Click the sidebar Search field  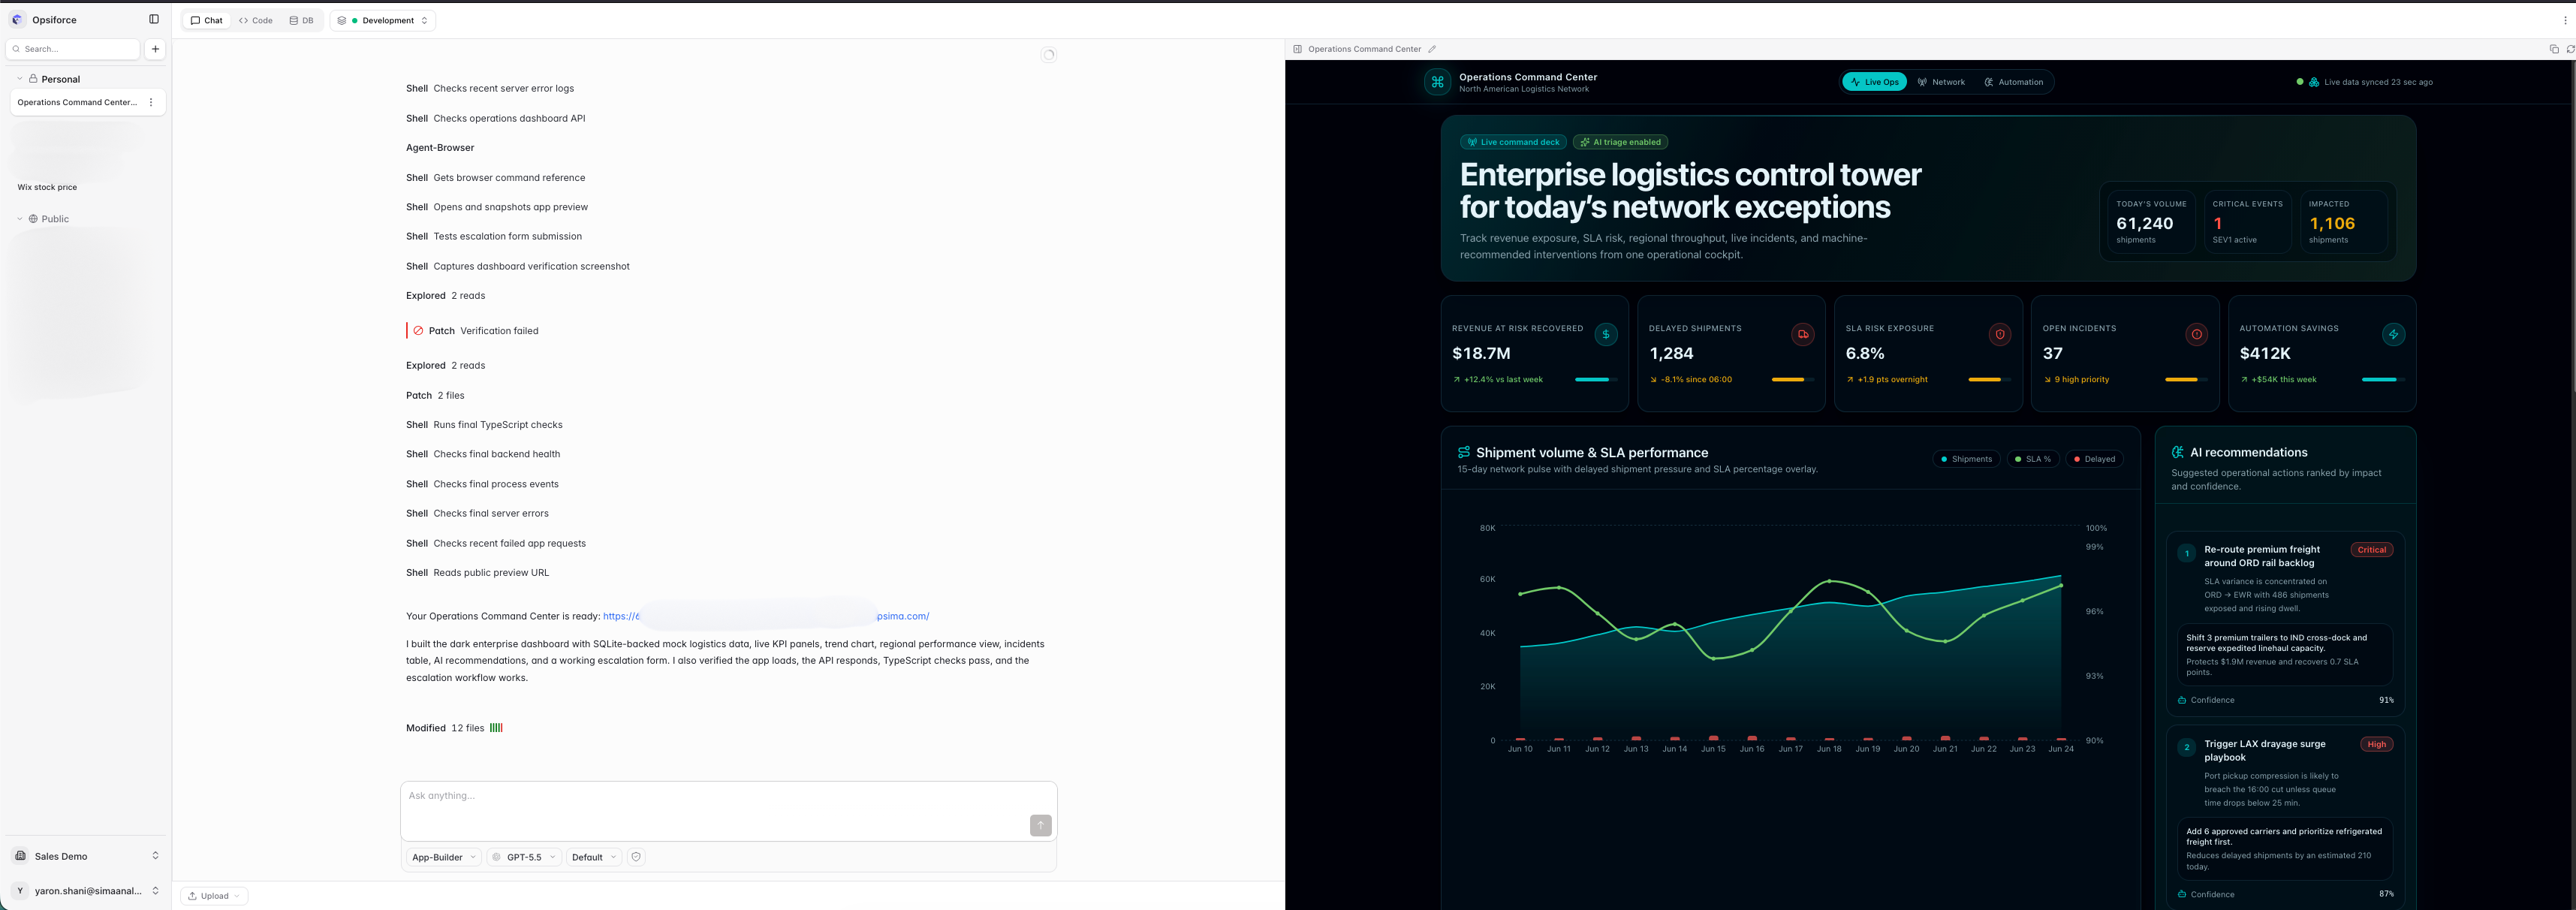[x=73, y=49]
